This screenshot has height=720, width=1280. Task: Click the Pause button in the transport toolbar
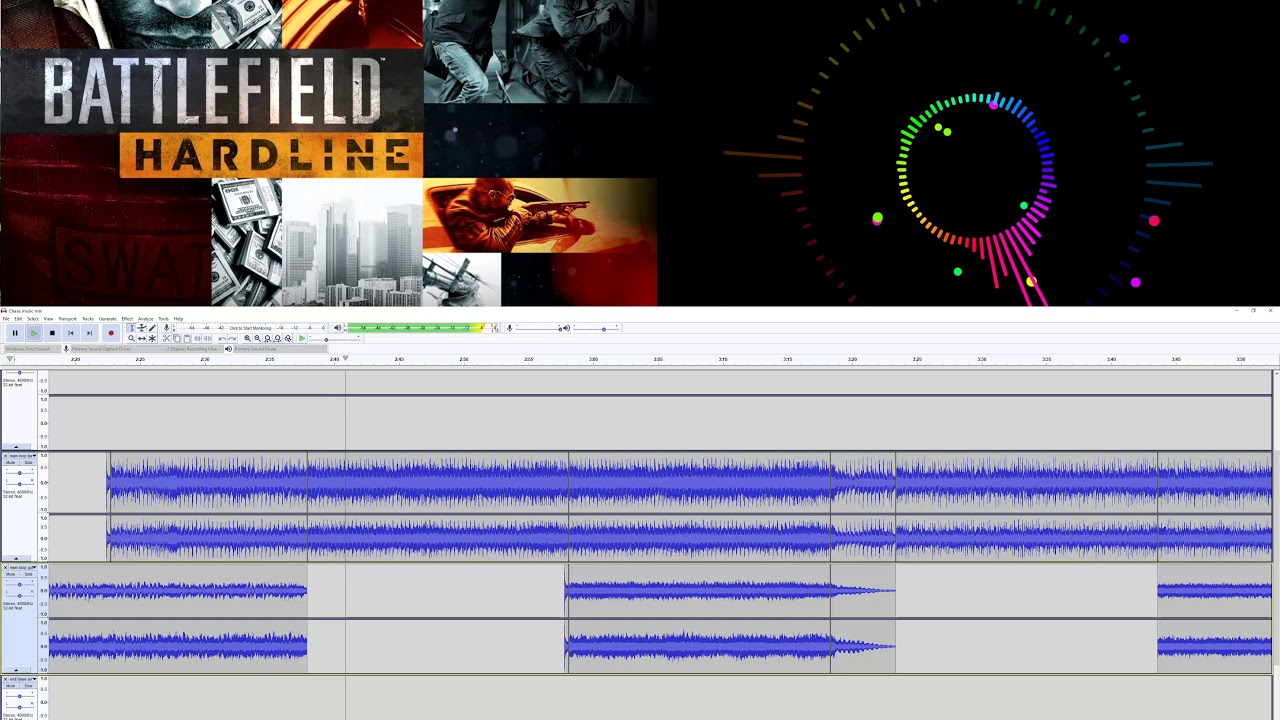click(15, 333)
